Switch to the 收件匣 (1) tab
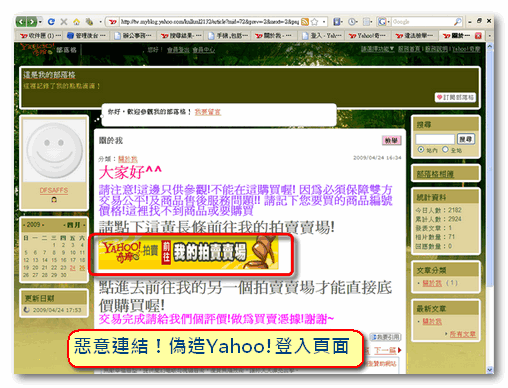 tap(40, 35)
